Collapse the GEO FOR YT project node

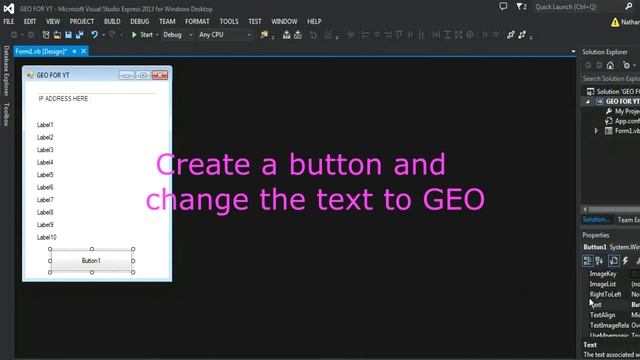pos(588,102)
